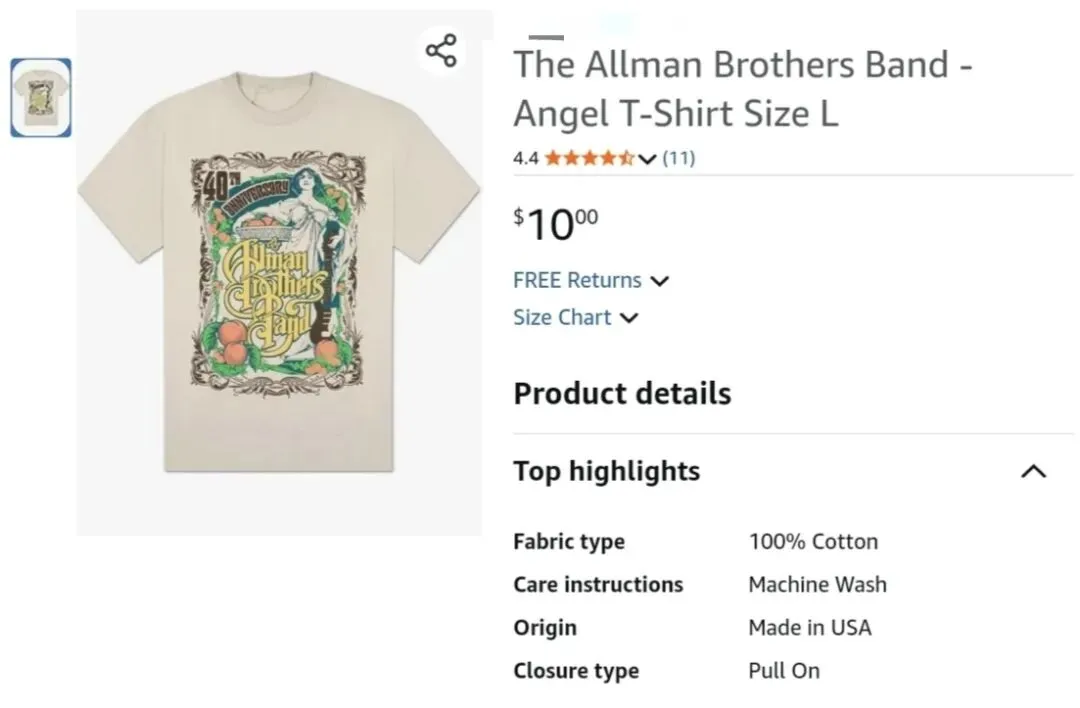Open the 11 customer reviews link
This screenshot has width=1080, height=708.
point(678,158)
